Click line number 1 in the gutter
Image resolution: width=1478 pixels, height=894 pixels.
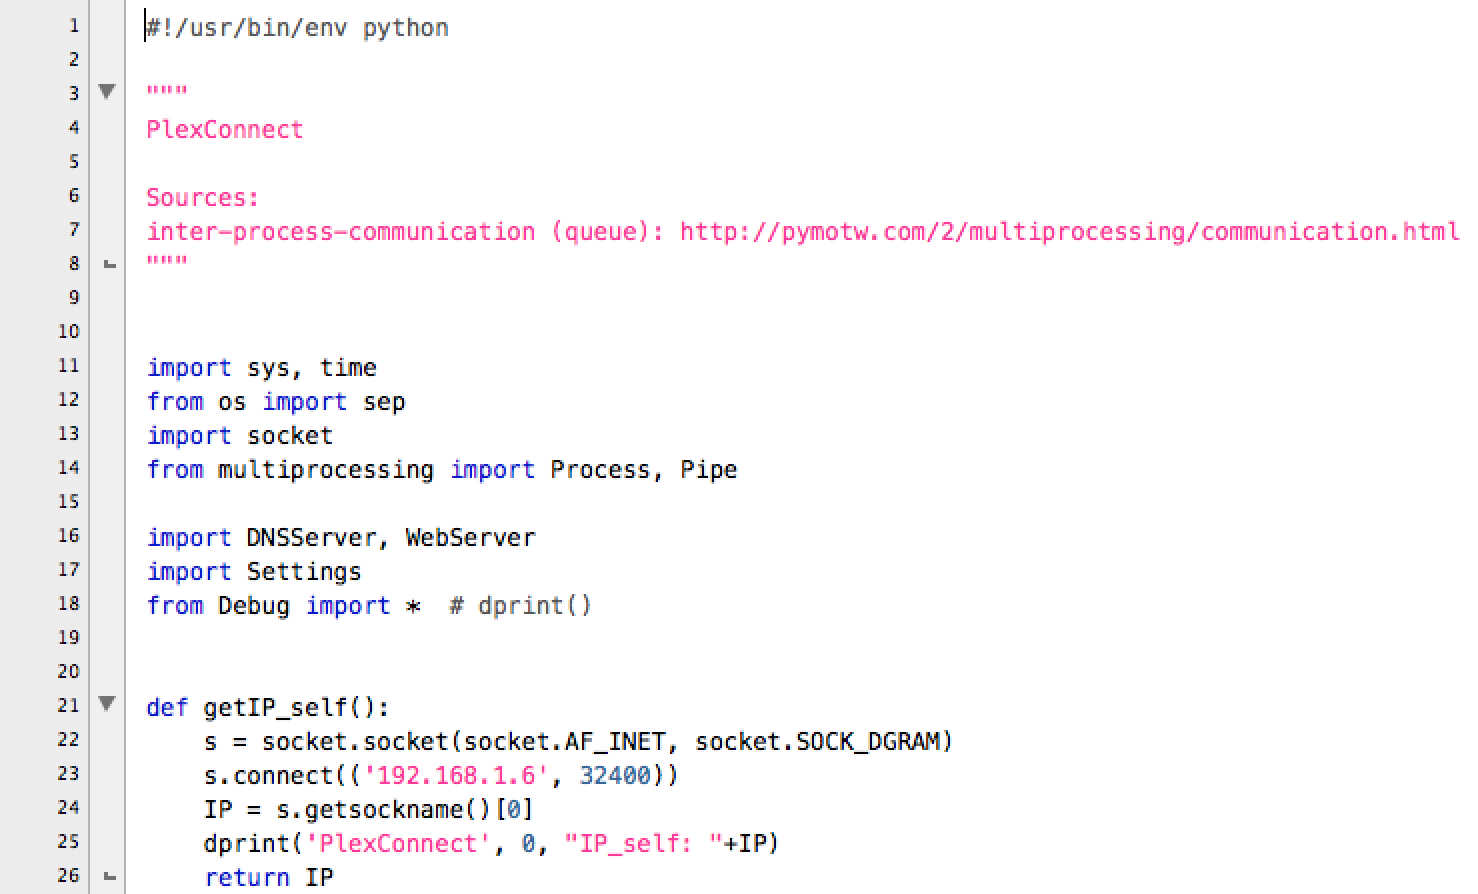pyautogui.click(x=74, y=26)
